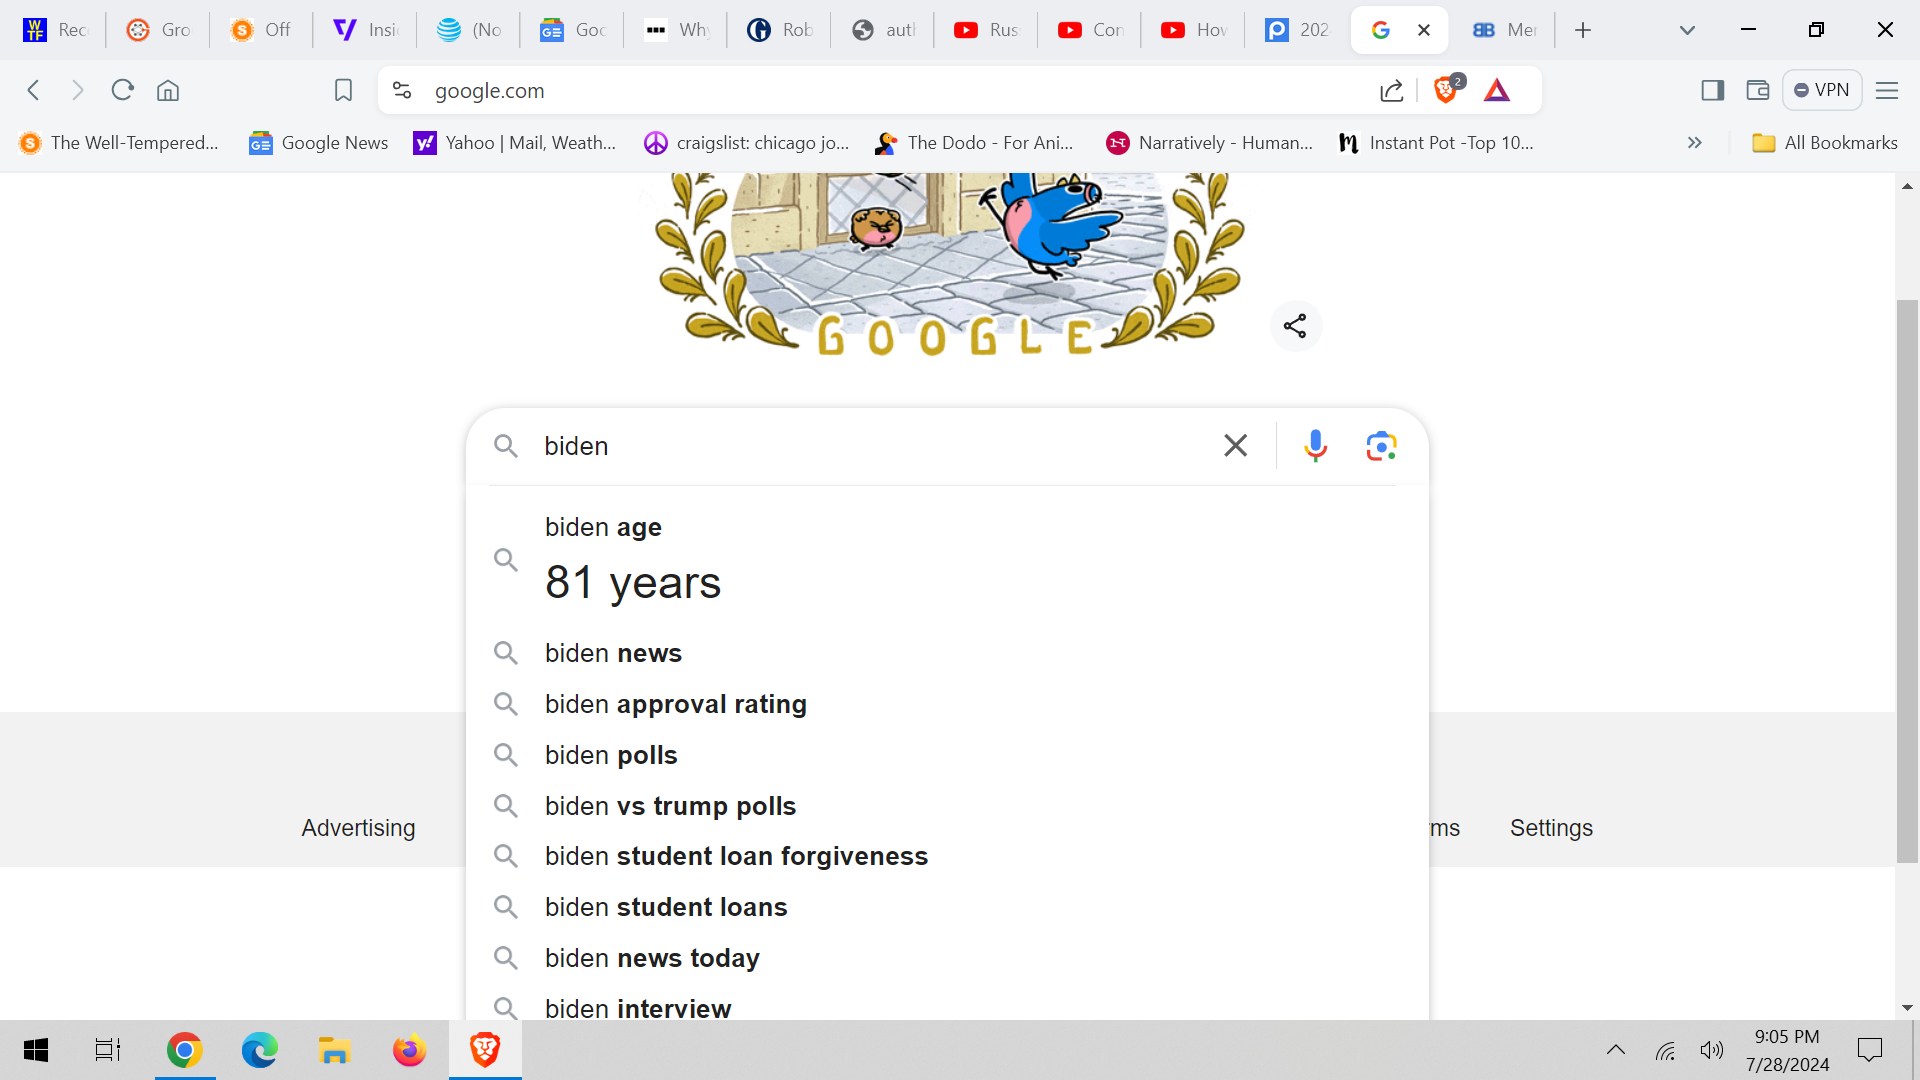Open the Yahoo Mail bookmark

point(515,143)
